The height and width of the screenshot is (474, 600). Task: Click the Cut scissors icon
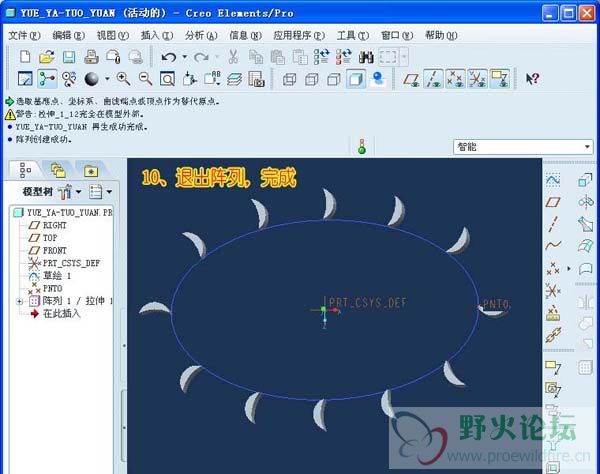point(233,57)
